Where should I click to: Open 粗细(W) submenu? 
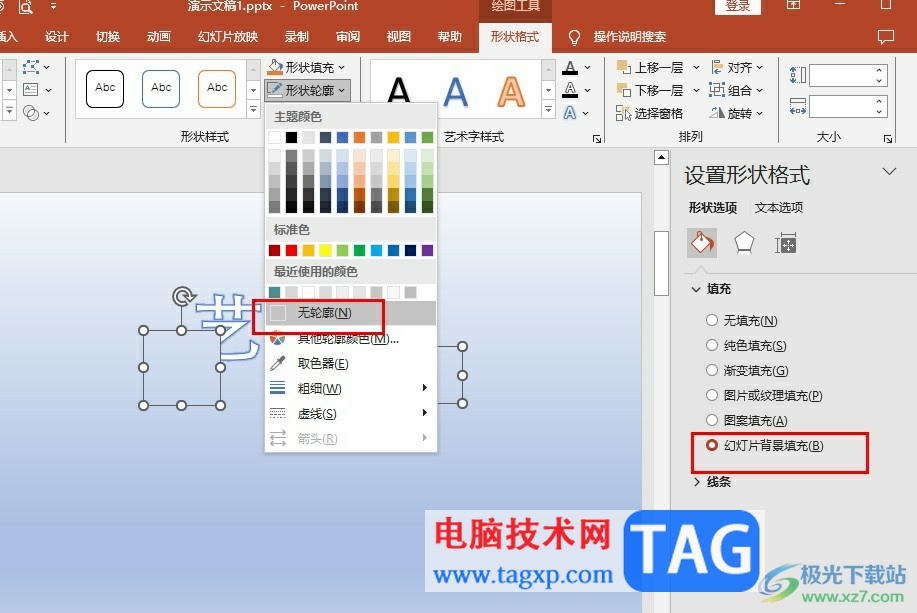(351, 388)
